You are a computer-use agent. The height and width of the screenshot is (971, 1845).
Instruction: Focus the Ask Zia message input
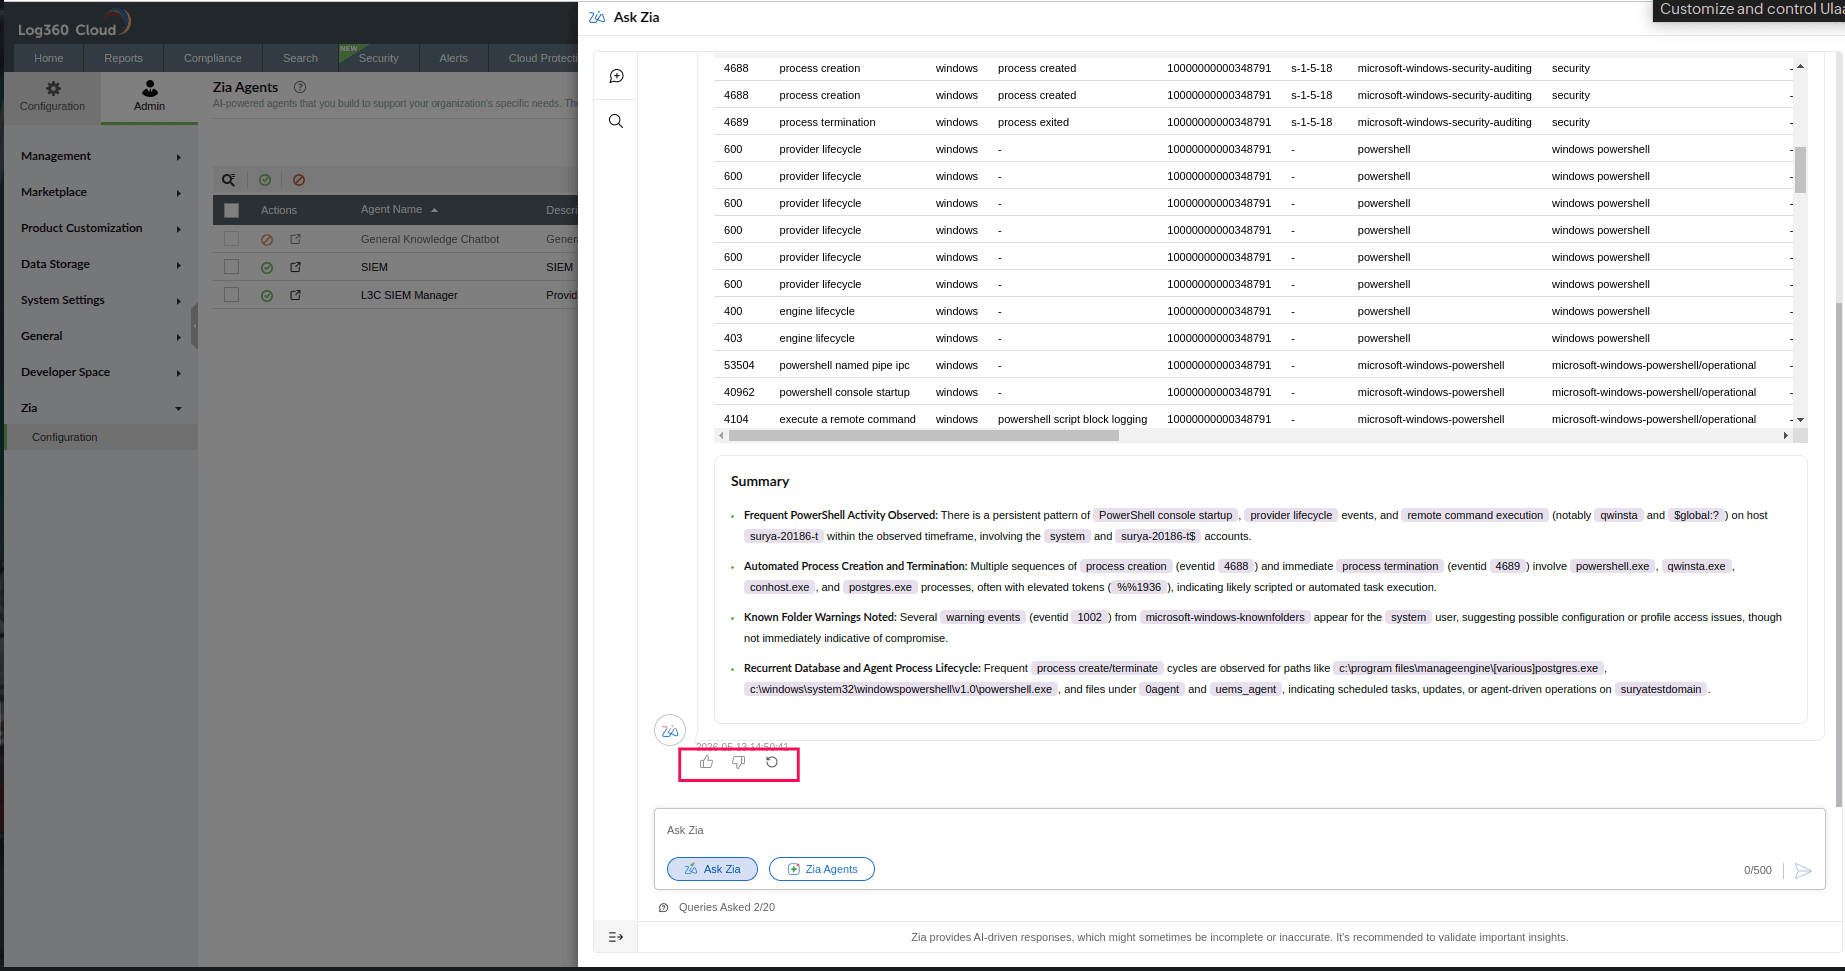click(1239, 830)
